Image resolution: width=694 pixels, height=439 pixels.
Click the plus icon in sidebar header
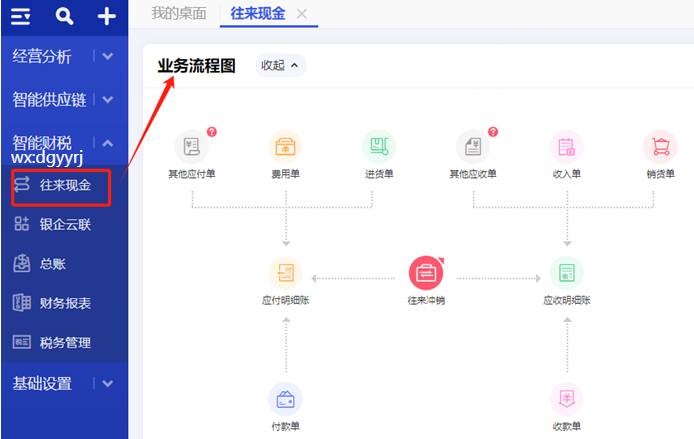(106, 16)
